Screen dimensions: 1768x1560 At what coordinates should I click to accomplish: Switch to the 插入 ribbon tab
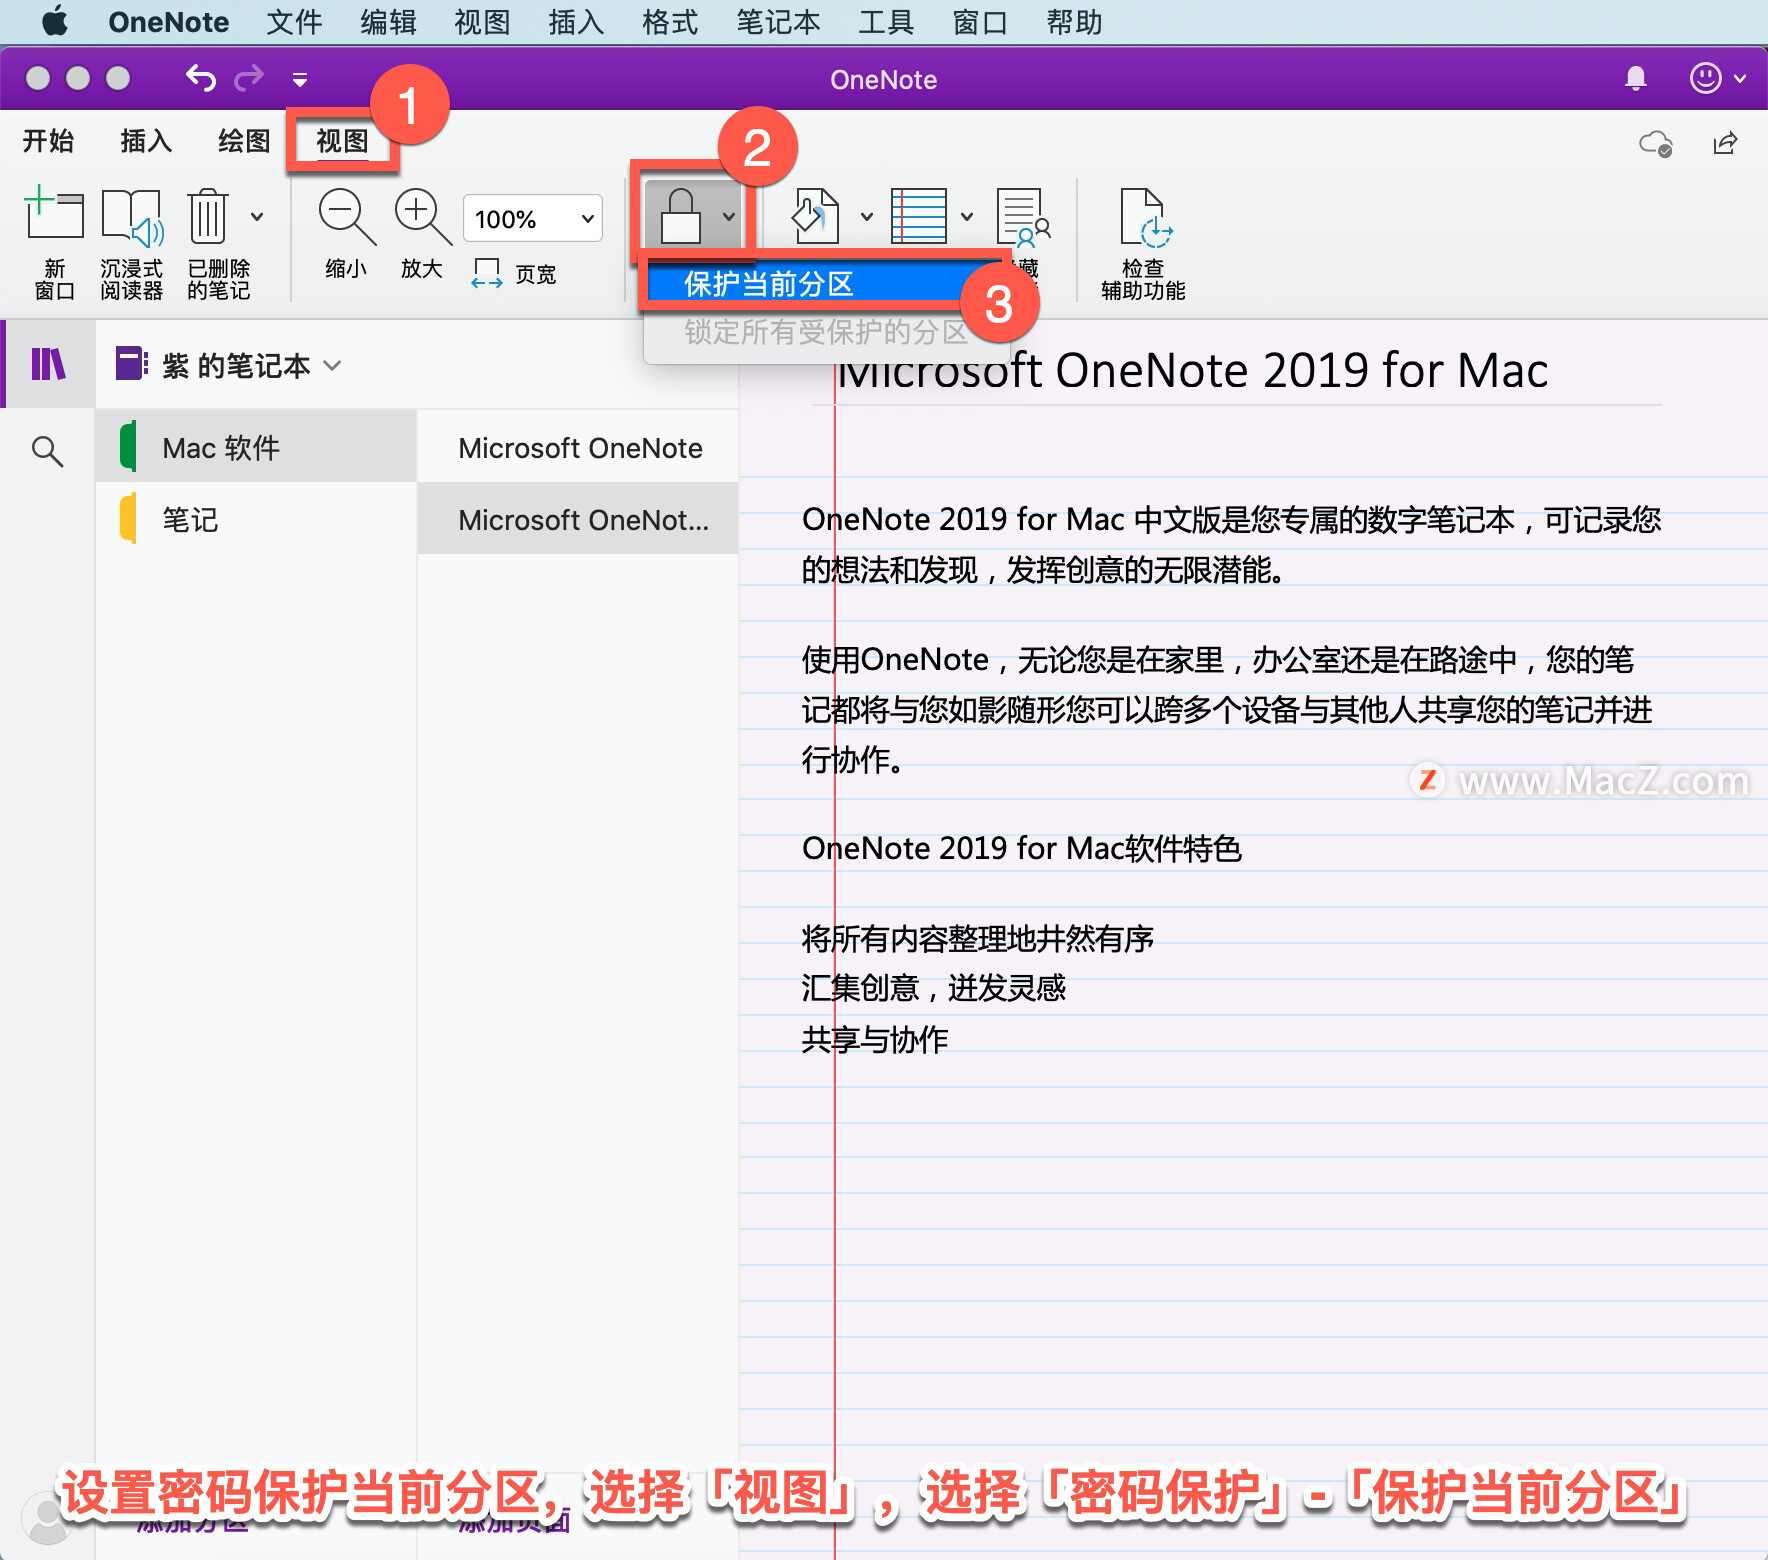(146, 141)
